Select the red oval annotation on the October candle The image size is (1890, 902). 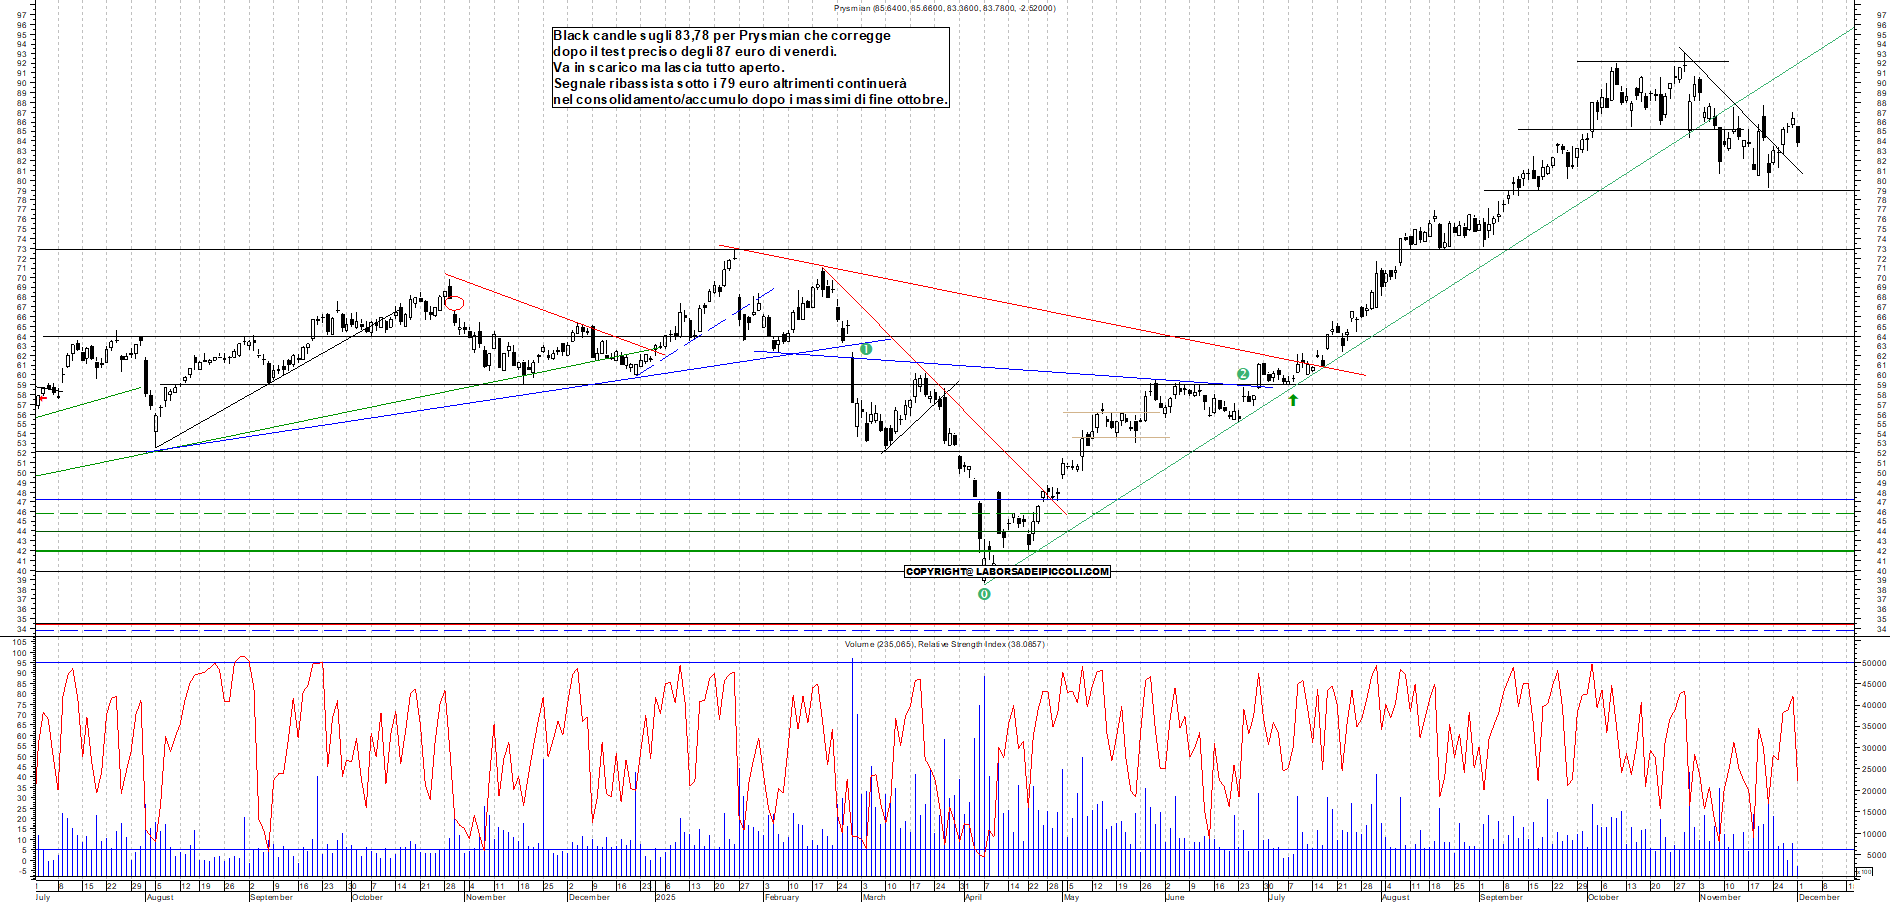[x=455, y=301]
